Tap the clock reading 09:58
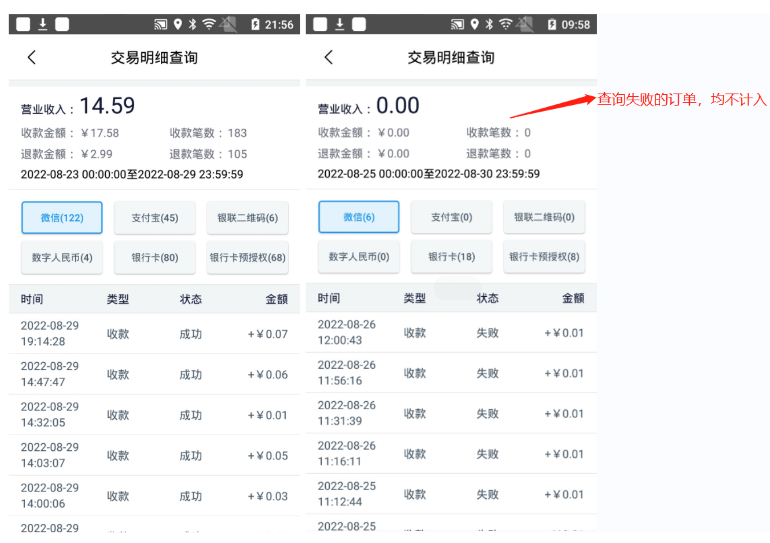The width and height of the screenshot is (770, 543). click(x=576, y=25)
